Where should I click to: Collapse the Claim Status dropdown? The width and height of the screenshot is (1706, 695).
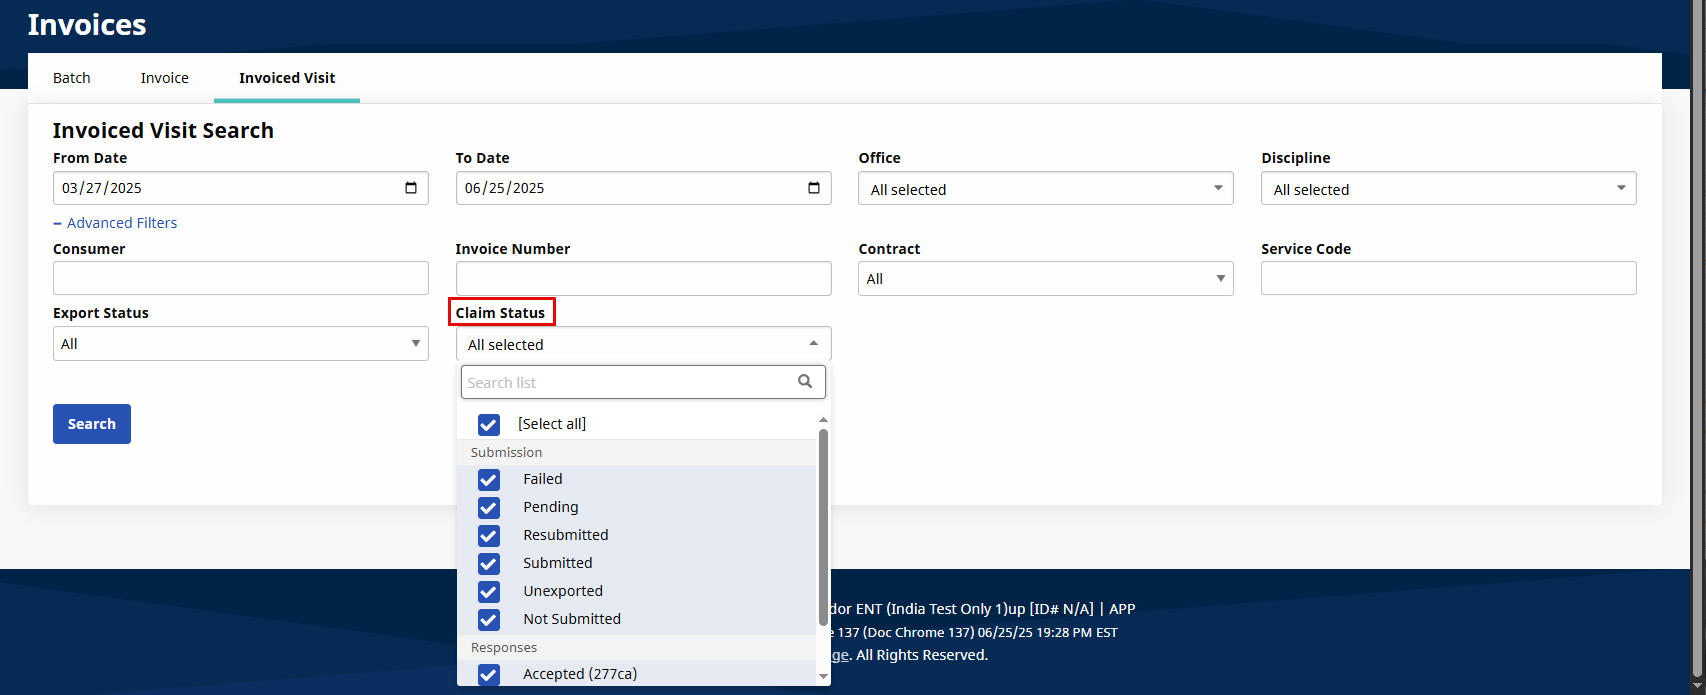[643, 344]
